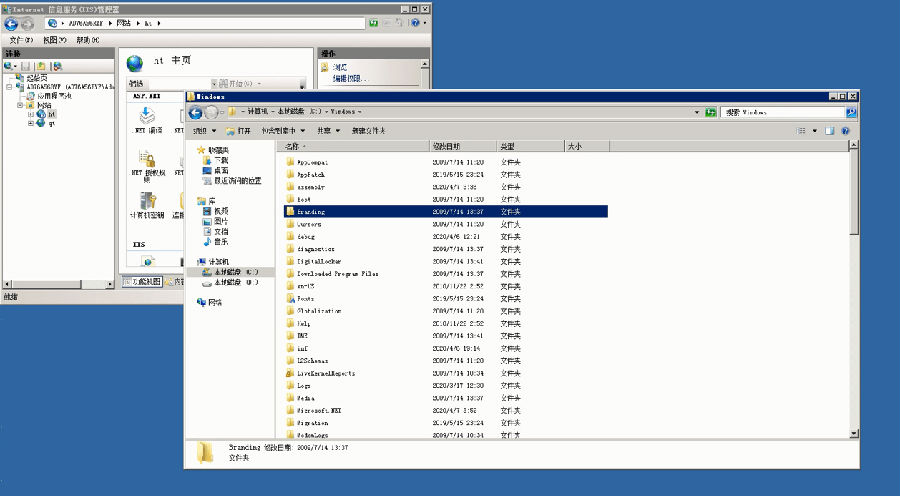
Task: Open the 视图(V) menu in IIS Manager
Action: (56, 40)
